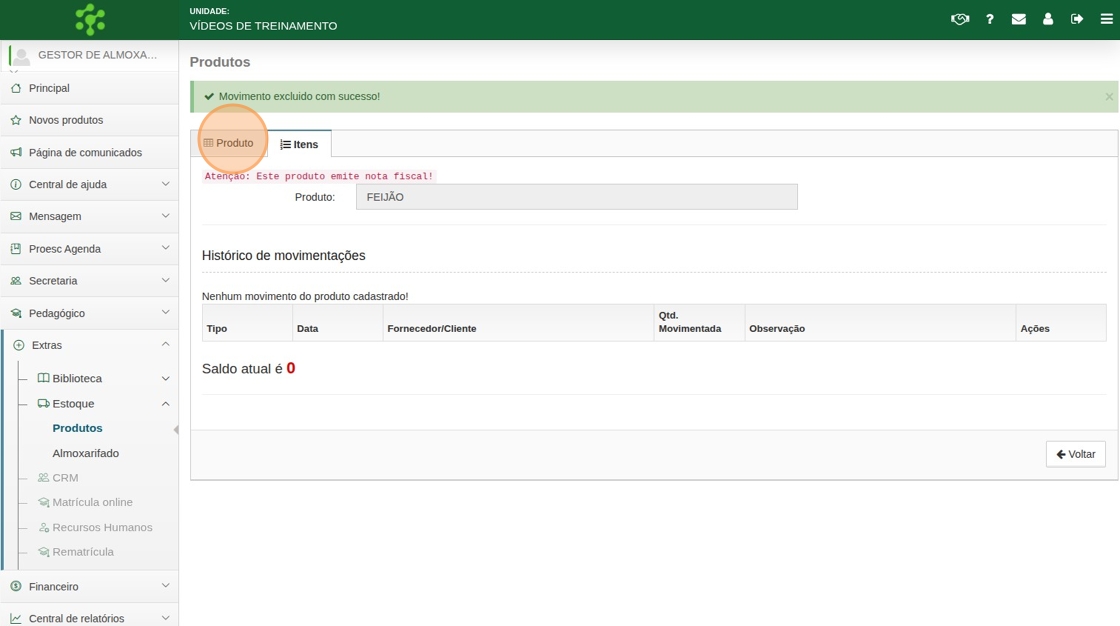Click the info icon beside Central de ajuda
This screenshot has height=626, width=1120.
[16, 184]
